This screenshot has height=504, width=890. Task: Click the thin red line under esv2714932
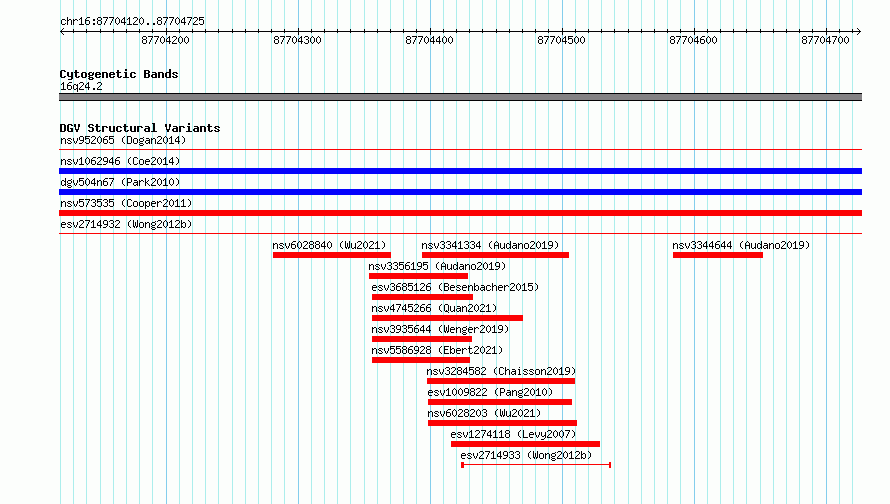pyautogui.click(x=460, y=234)
